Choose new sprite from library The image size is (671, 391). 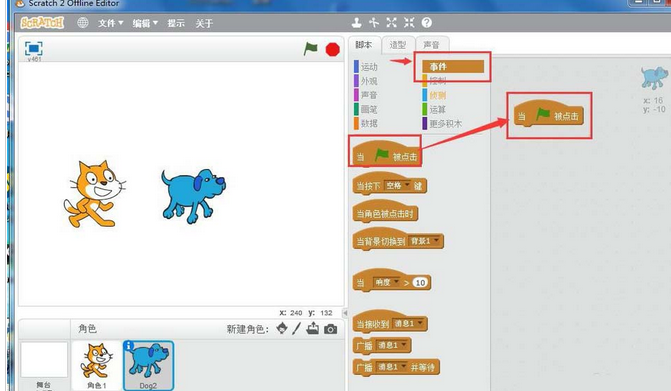tap(282, 329)
